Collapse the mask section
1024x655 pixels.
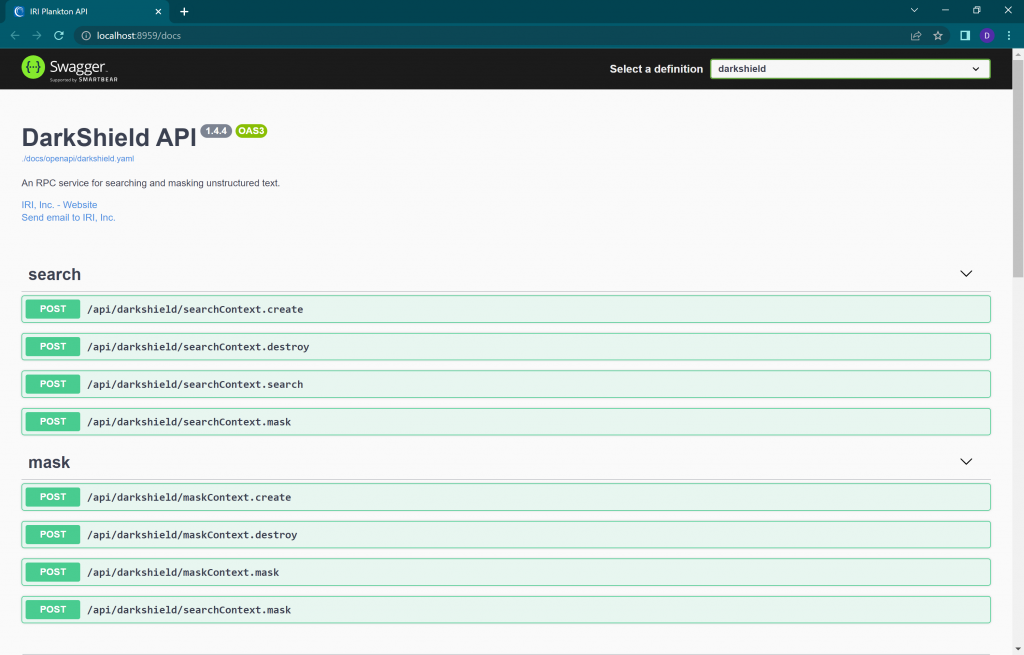point(966,461)
